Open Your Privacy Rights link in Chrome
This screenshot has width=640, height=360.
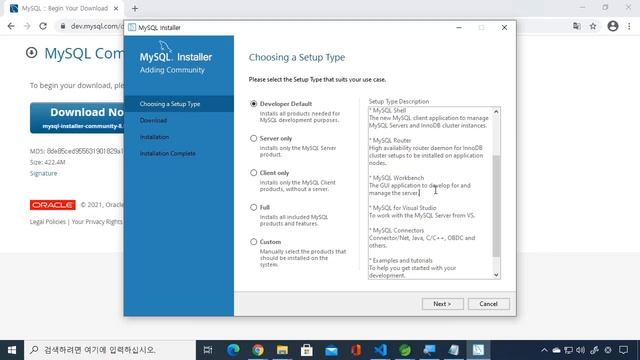[x=97, y=222]
